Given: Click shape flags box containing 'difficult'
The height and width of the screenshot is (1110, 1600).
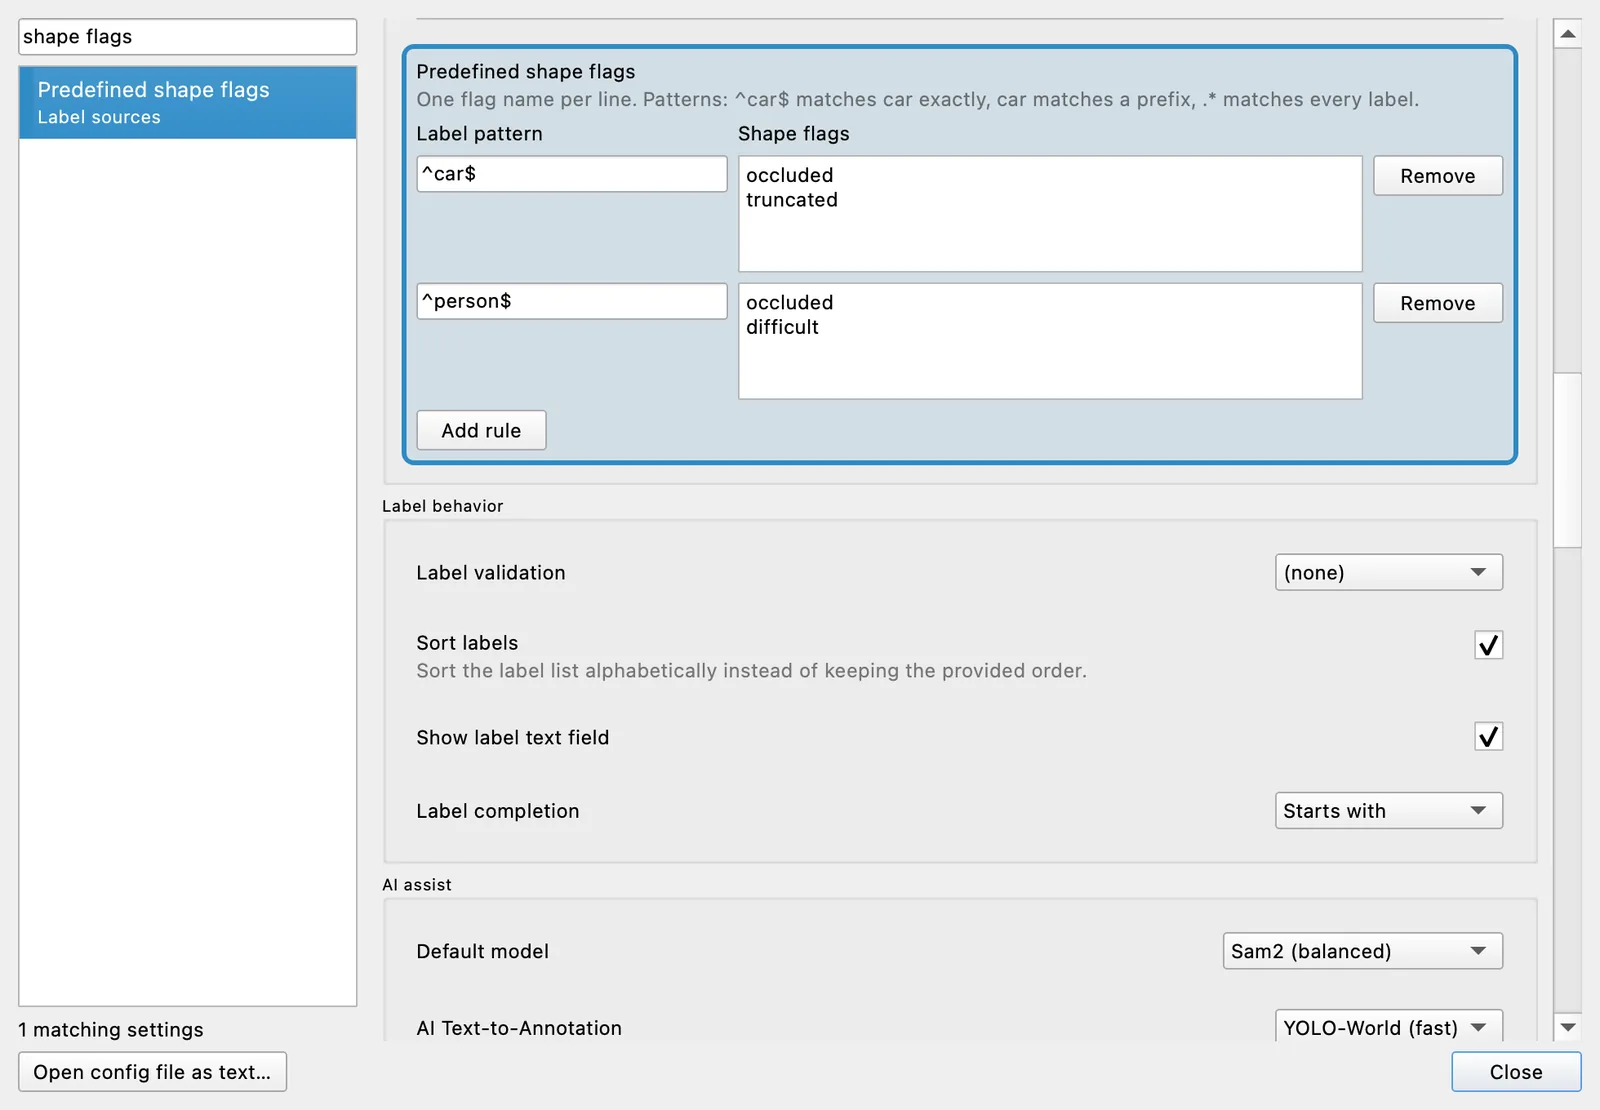Looking at the screenshot, I should (x=1050, y=341).
